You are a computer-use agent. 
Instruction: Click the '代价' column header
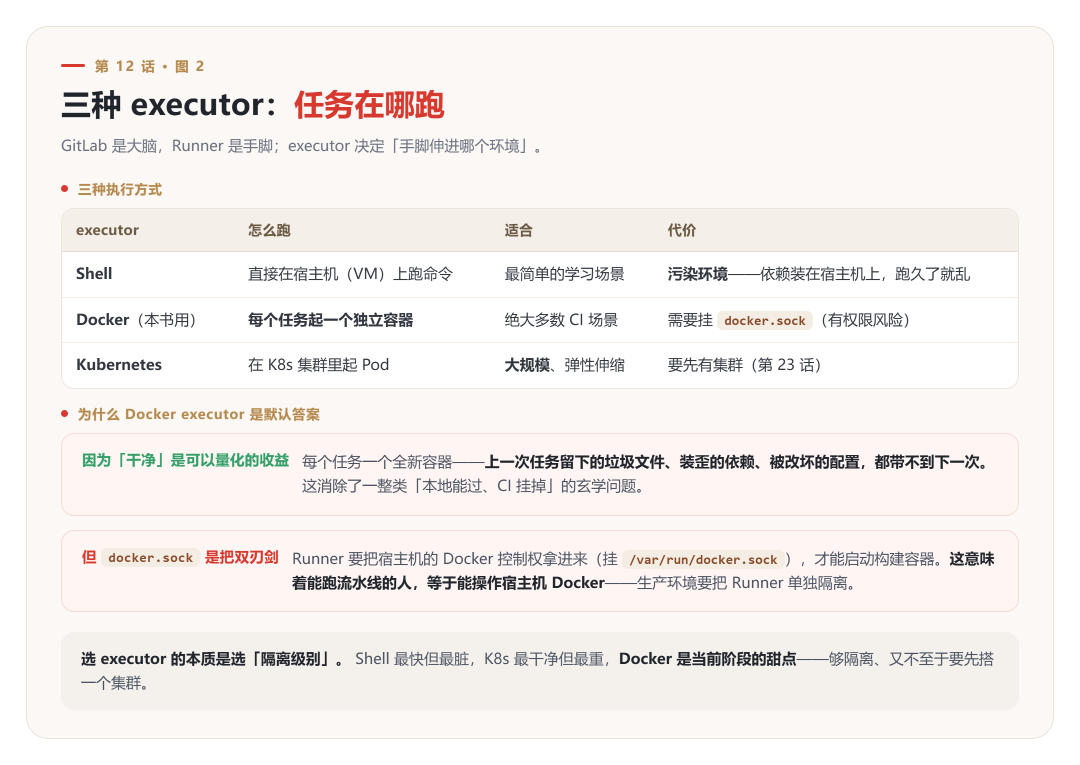681,230
